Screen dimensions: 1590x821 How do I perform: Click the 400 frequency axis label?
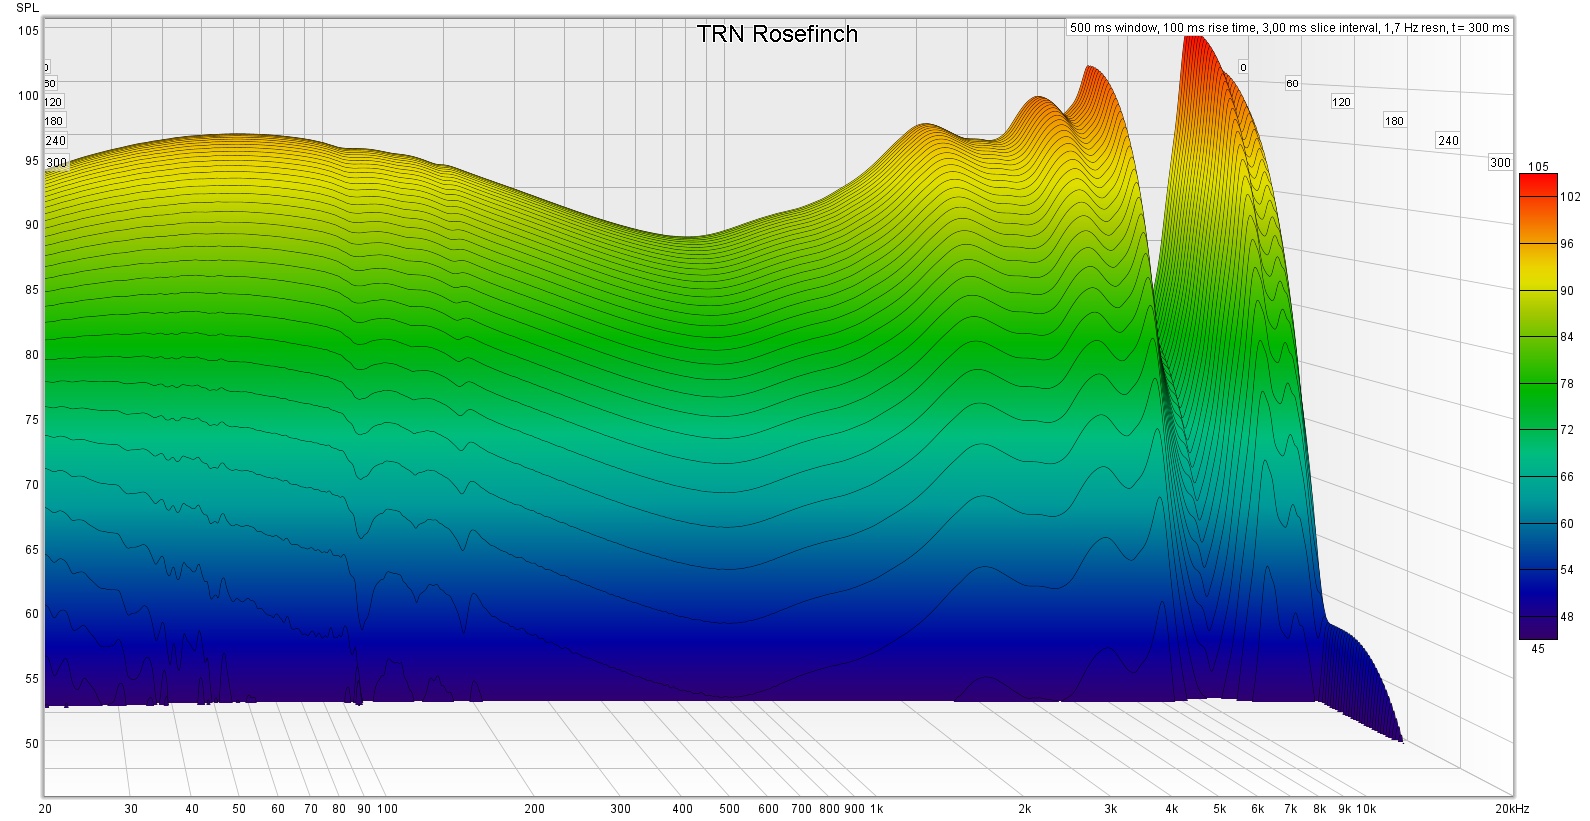(x=682, y=809)
